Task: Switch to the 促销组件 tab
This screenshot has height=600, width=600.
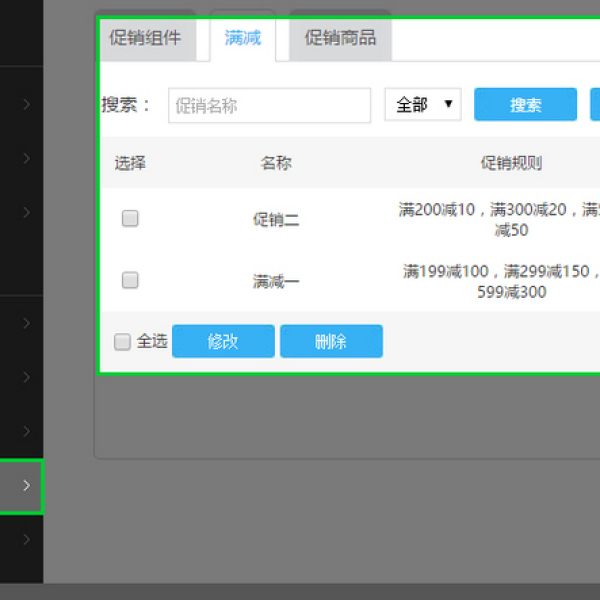Action: (x=146, y=39)
